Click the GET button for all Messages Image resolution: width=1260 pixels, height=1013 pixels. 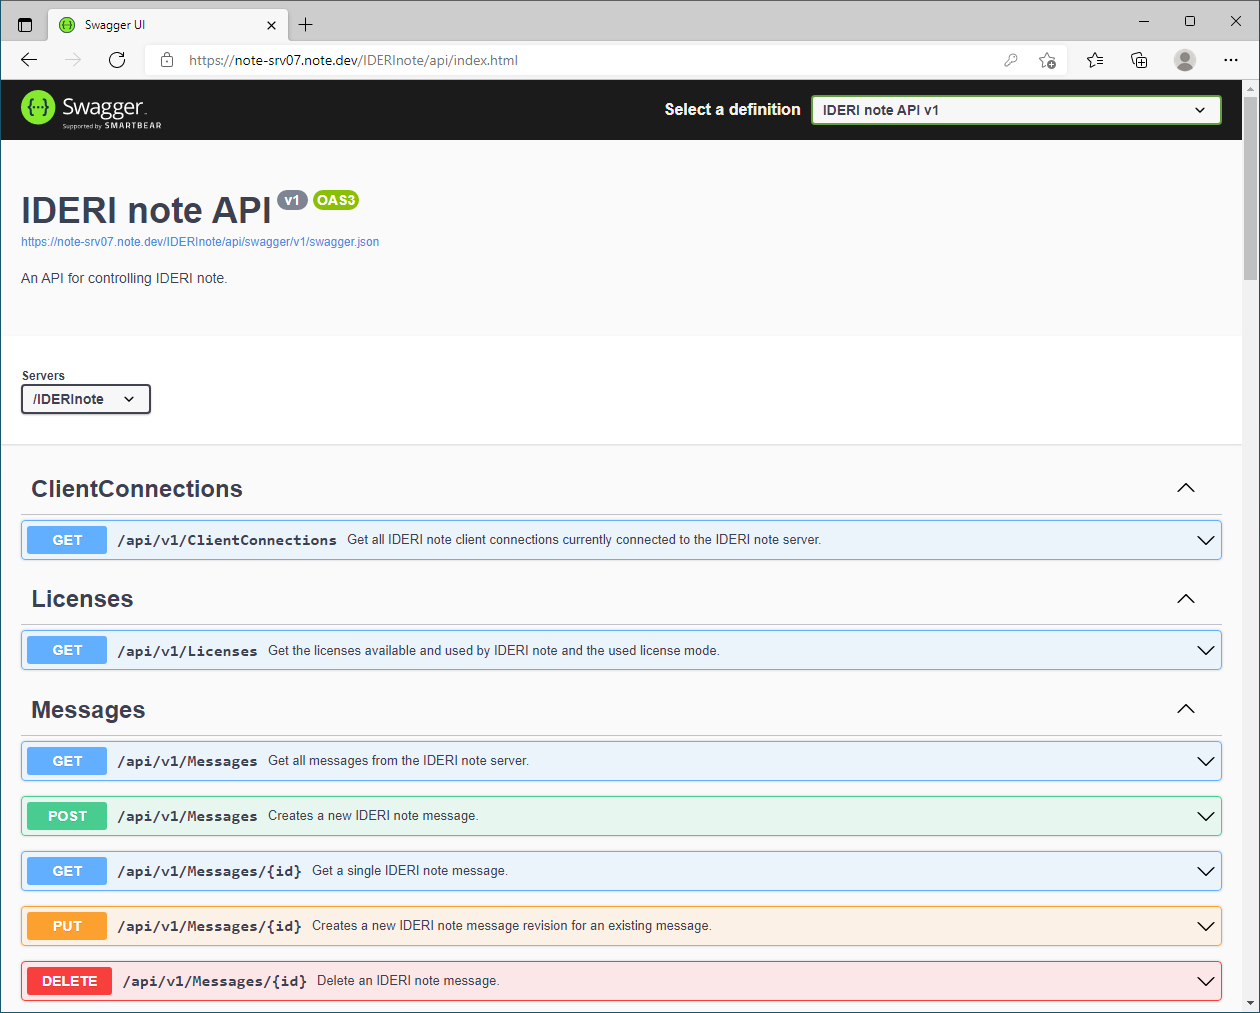(67, 761)
